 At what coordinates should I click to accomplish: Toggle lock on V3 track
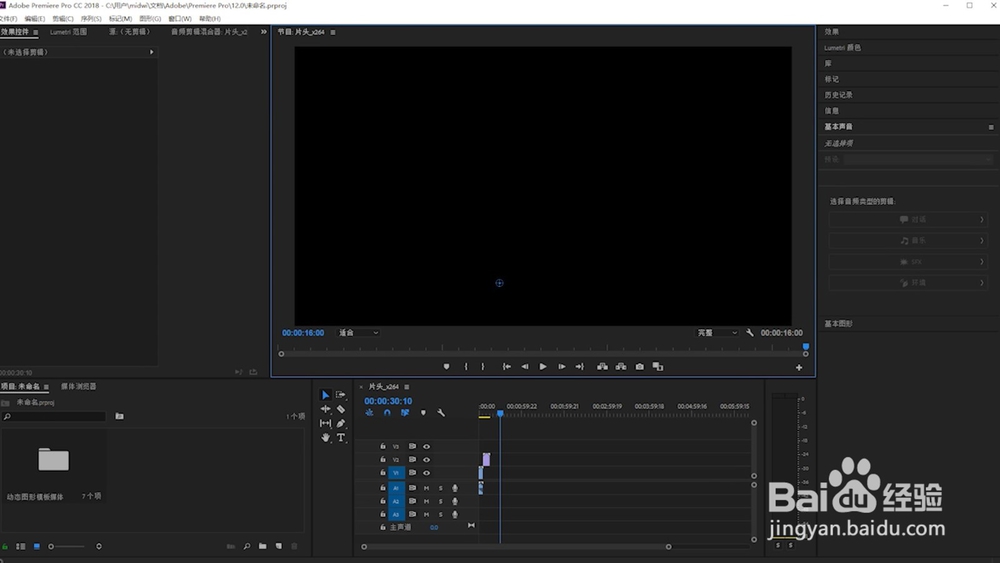[383, 446]
